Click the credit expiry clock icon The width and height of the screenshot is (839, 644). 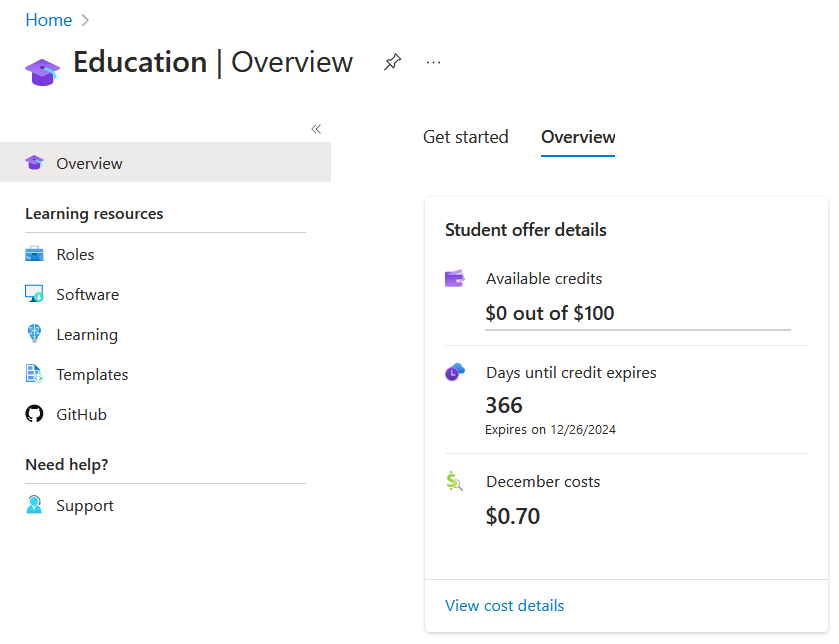click(455, 372)
